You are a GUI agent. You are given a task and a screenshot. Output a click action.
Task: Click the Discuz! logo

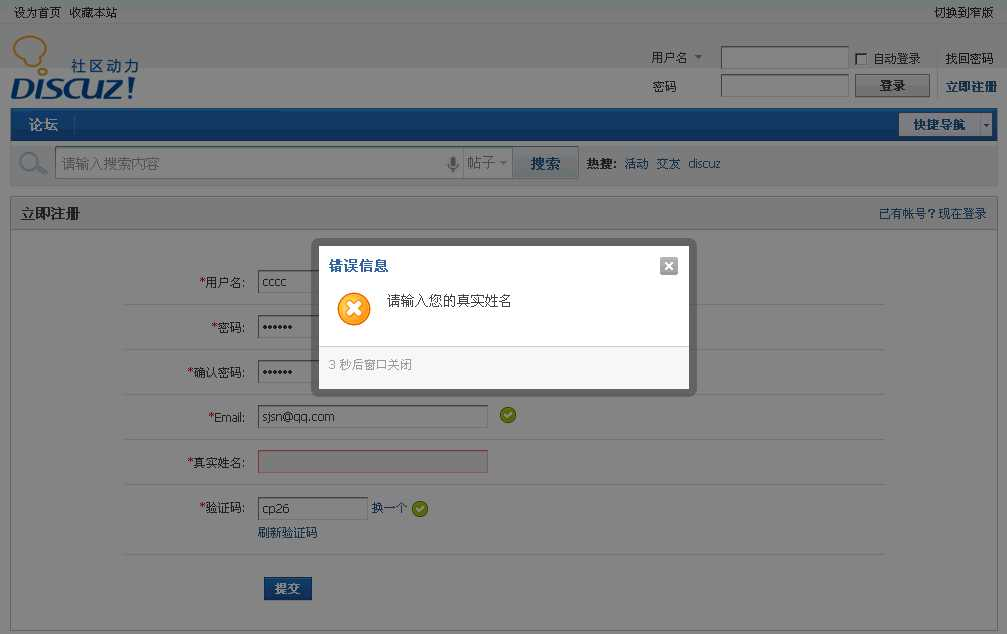[74, 70]
